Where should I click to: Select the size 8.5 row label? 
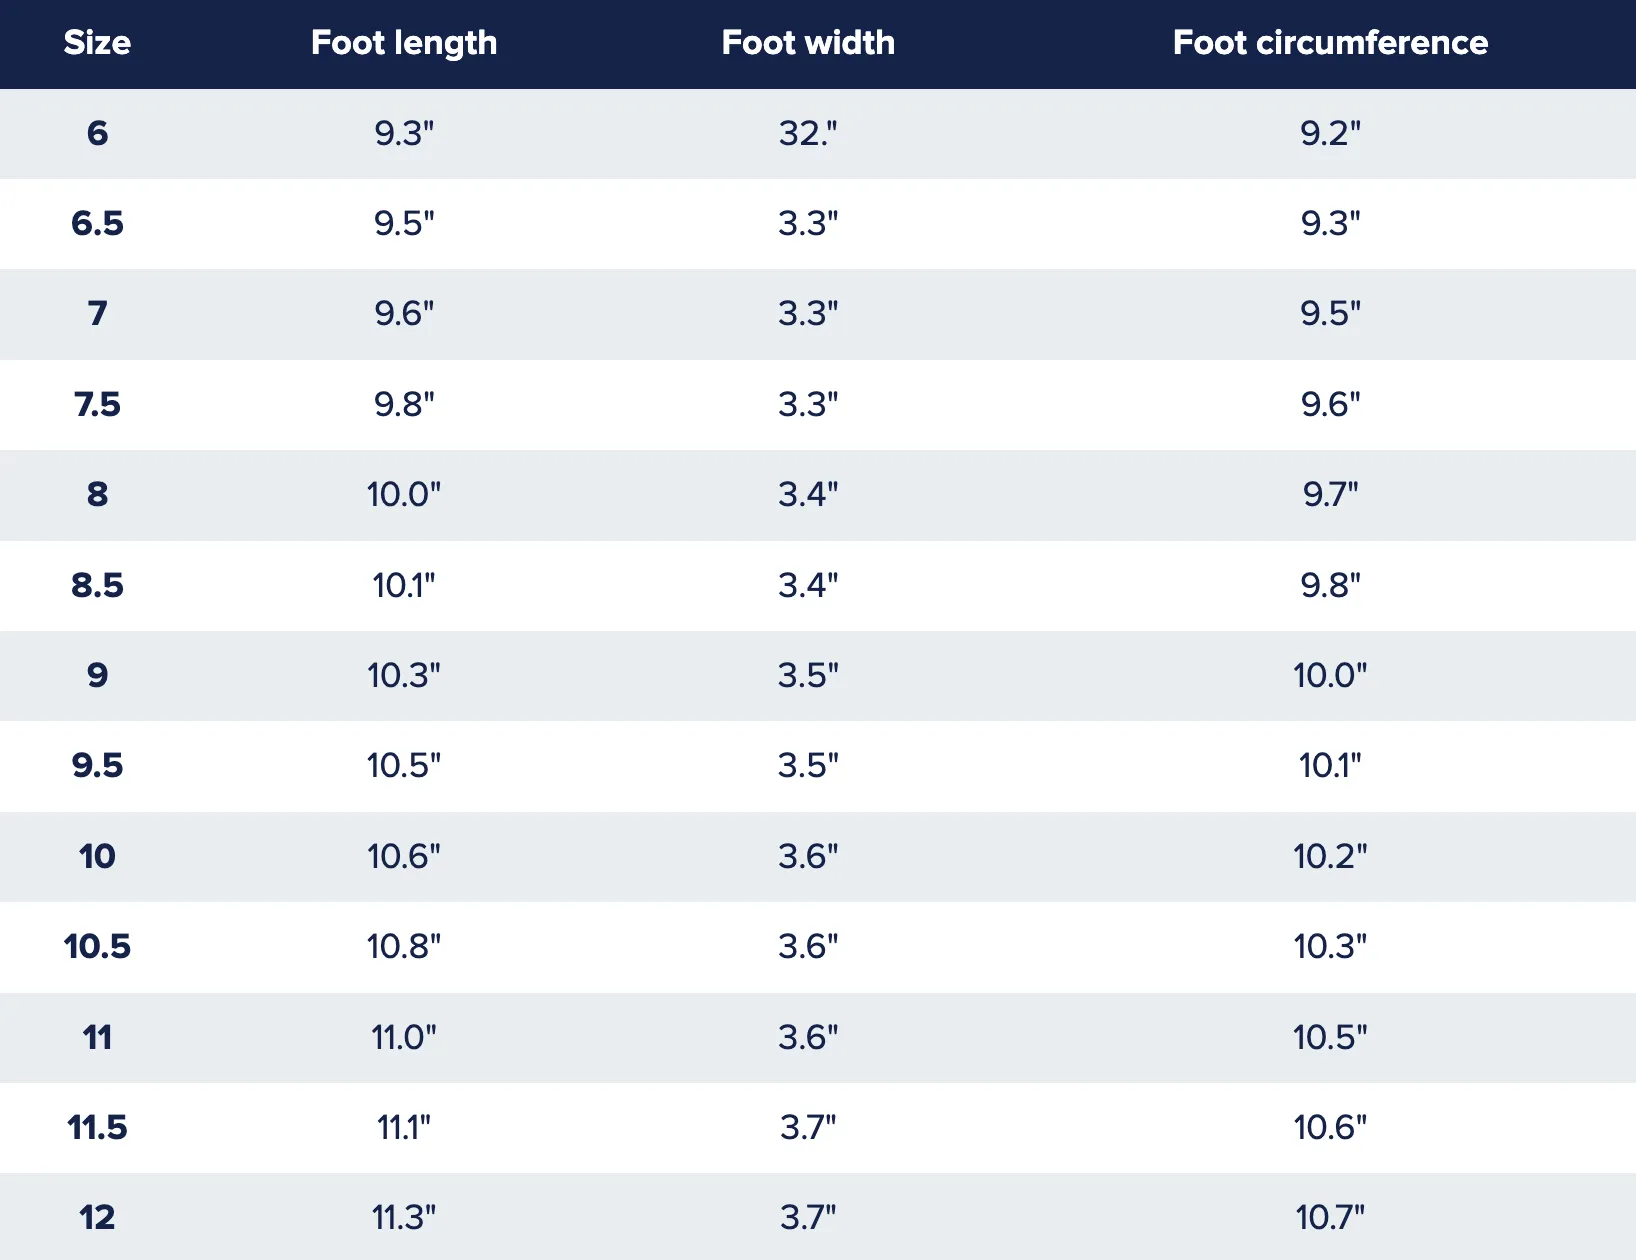click(97, 585)
